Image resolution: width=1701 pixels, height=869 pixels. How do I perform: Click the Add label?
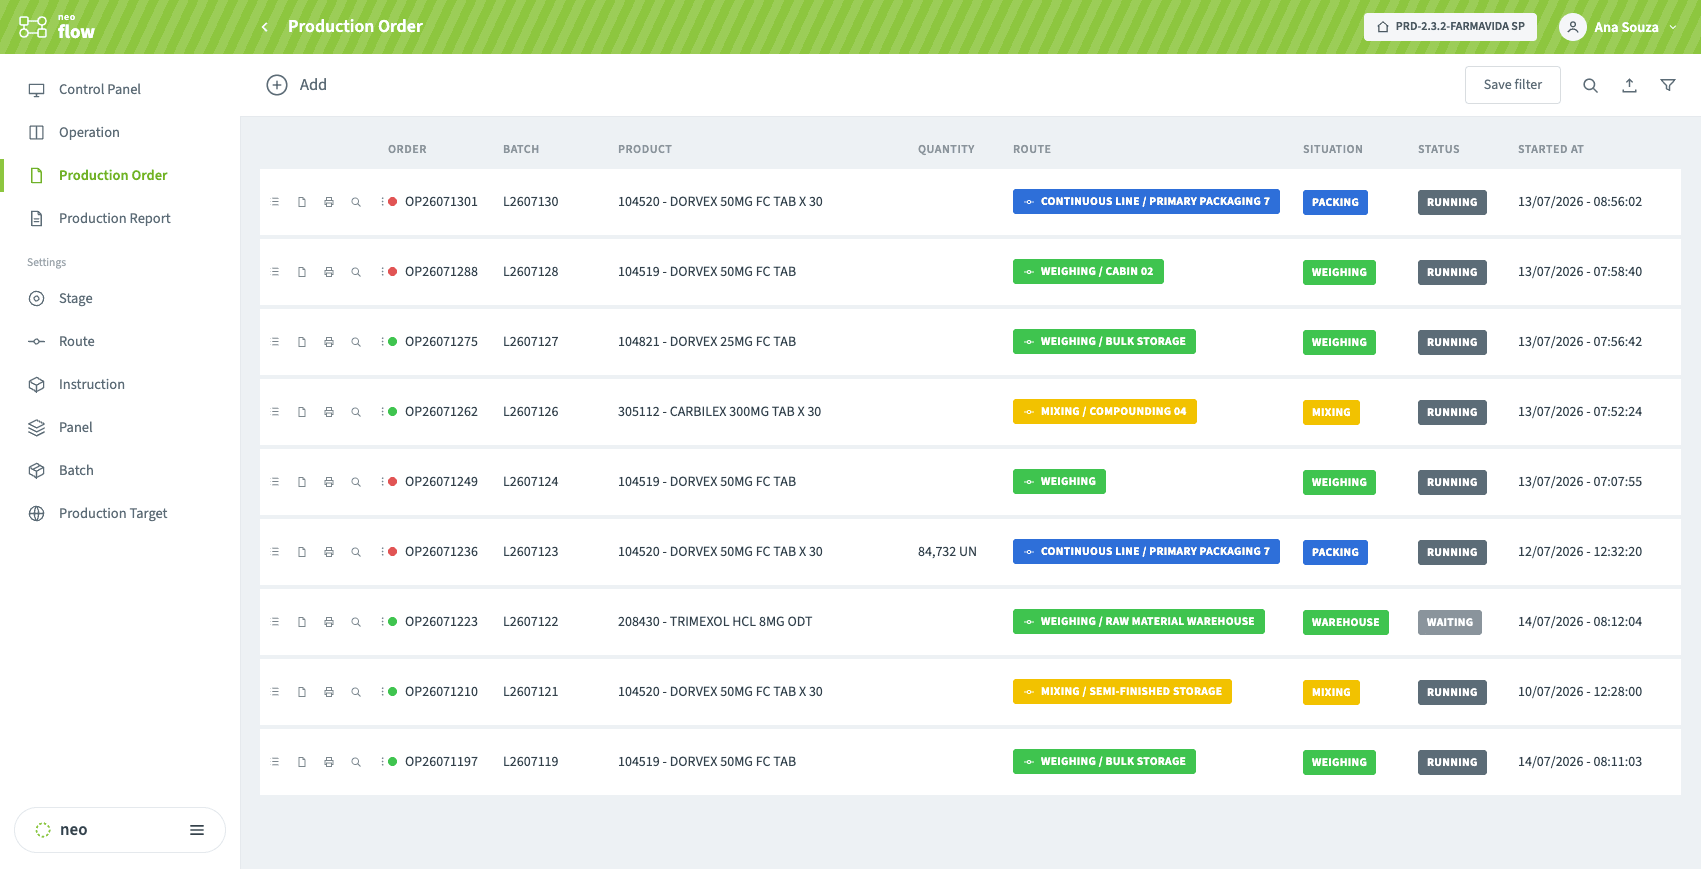pos(313,85)
